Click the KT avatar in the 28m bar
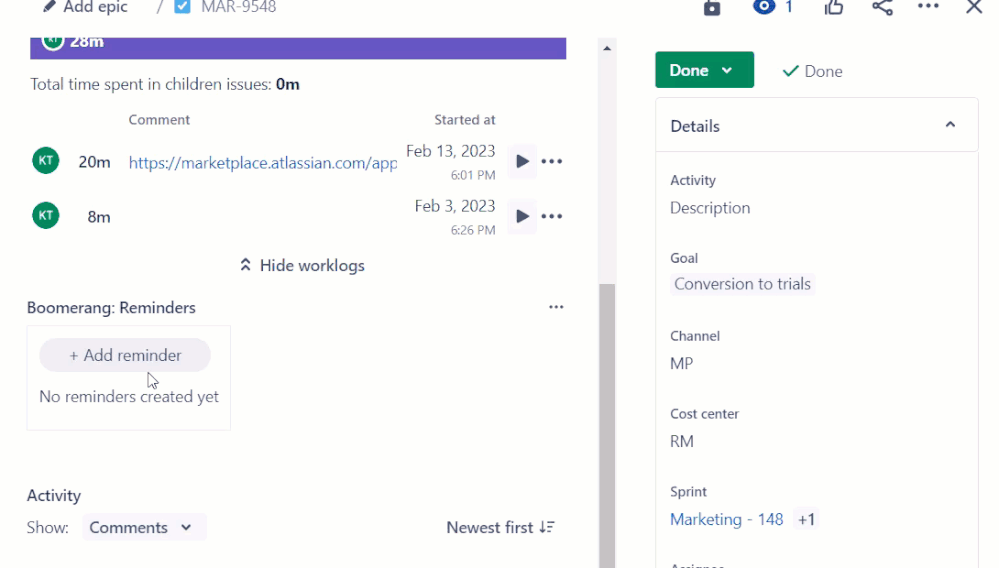 pos(53,41)
